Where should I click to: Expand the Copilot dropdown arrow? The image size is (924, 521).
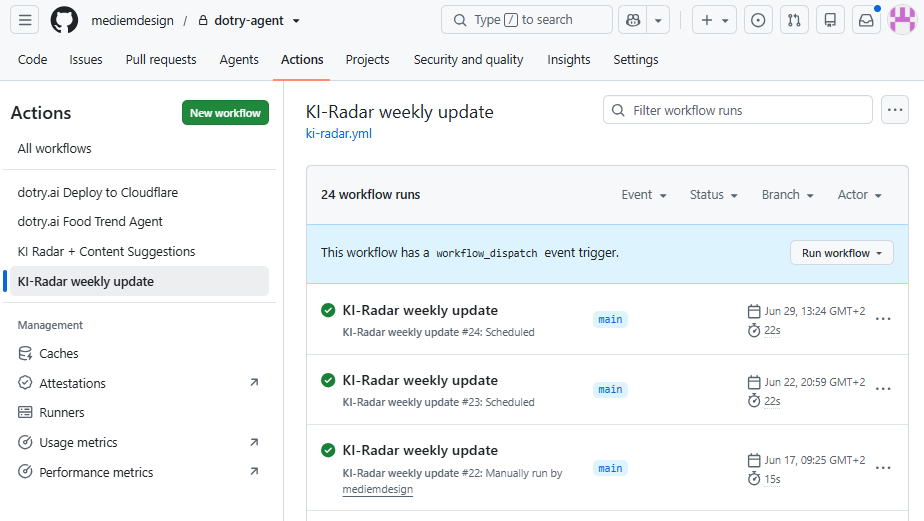pos(658,20)
